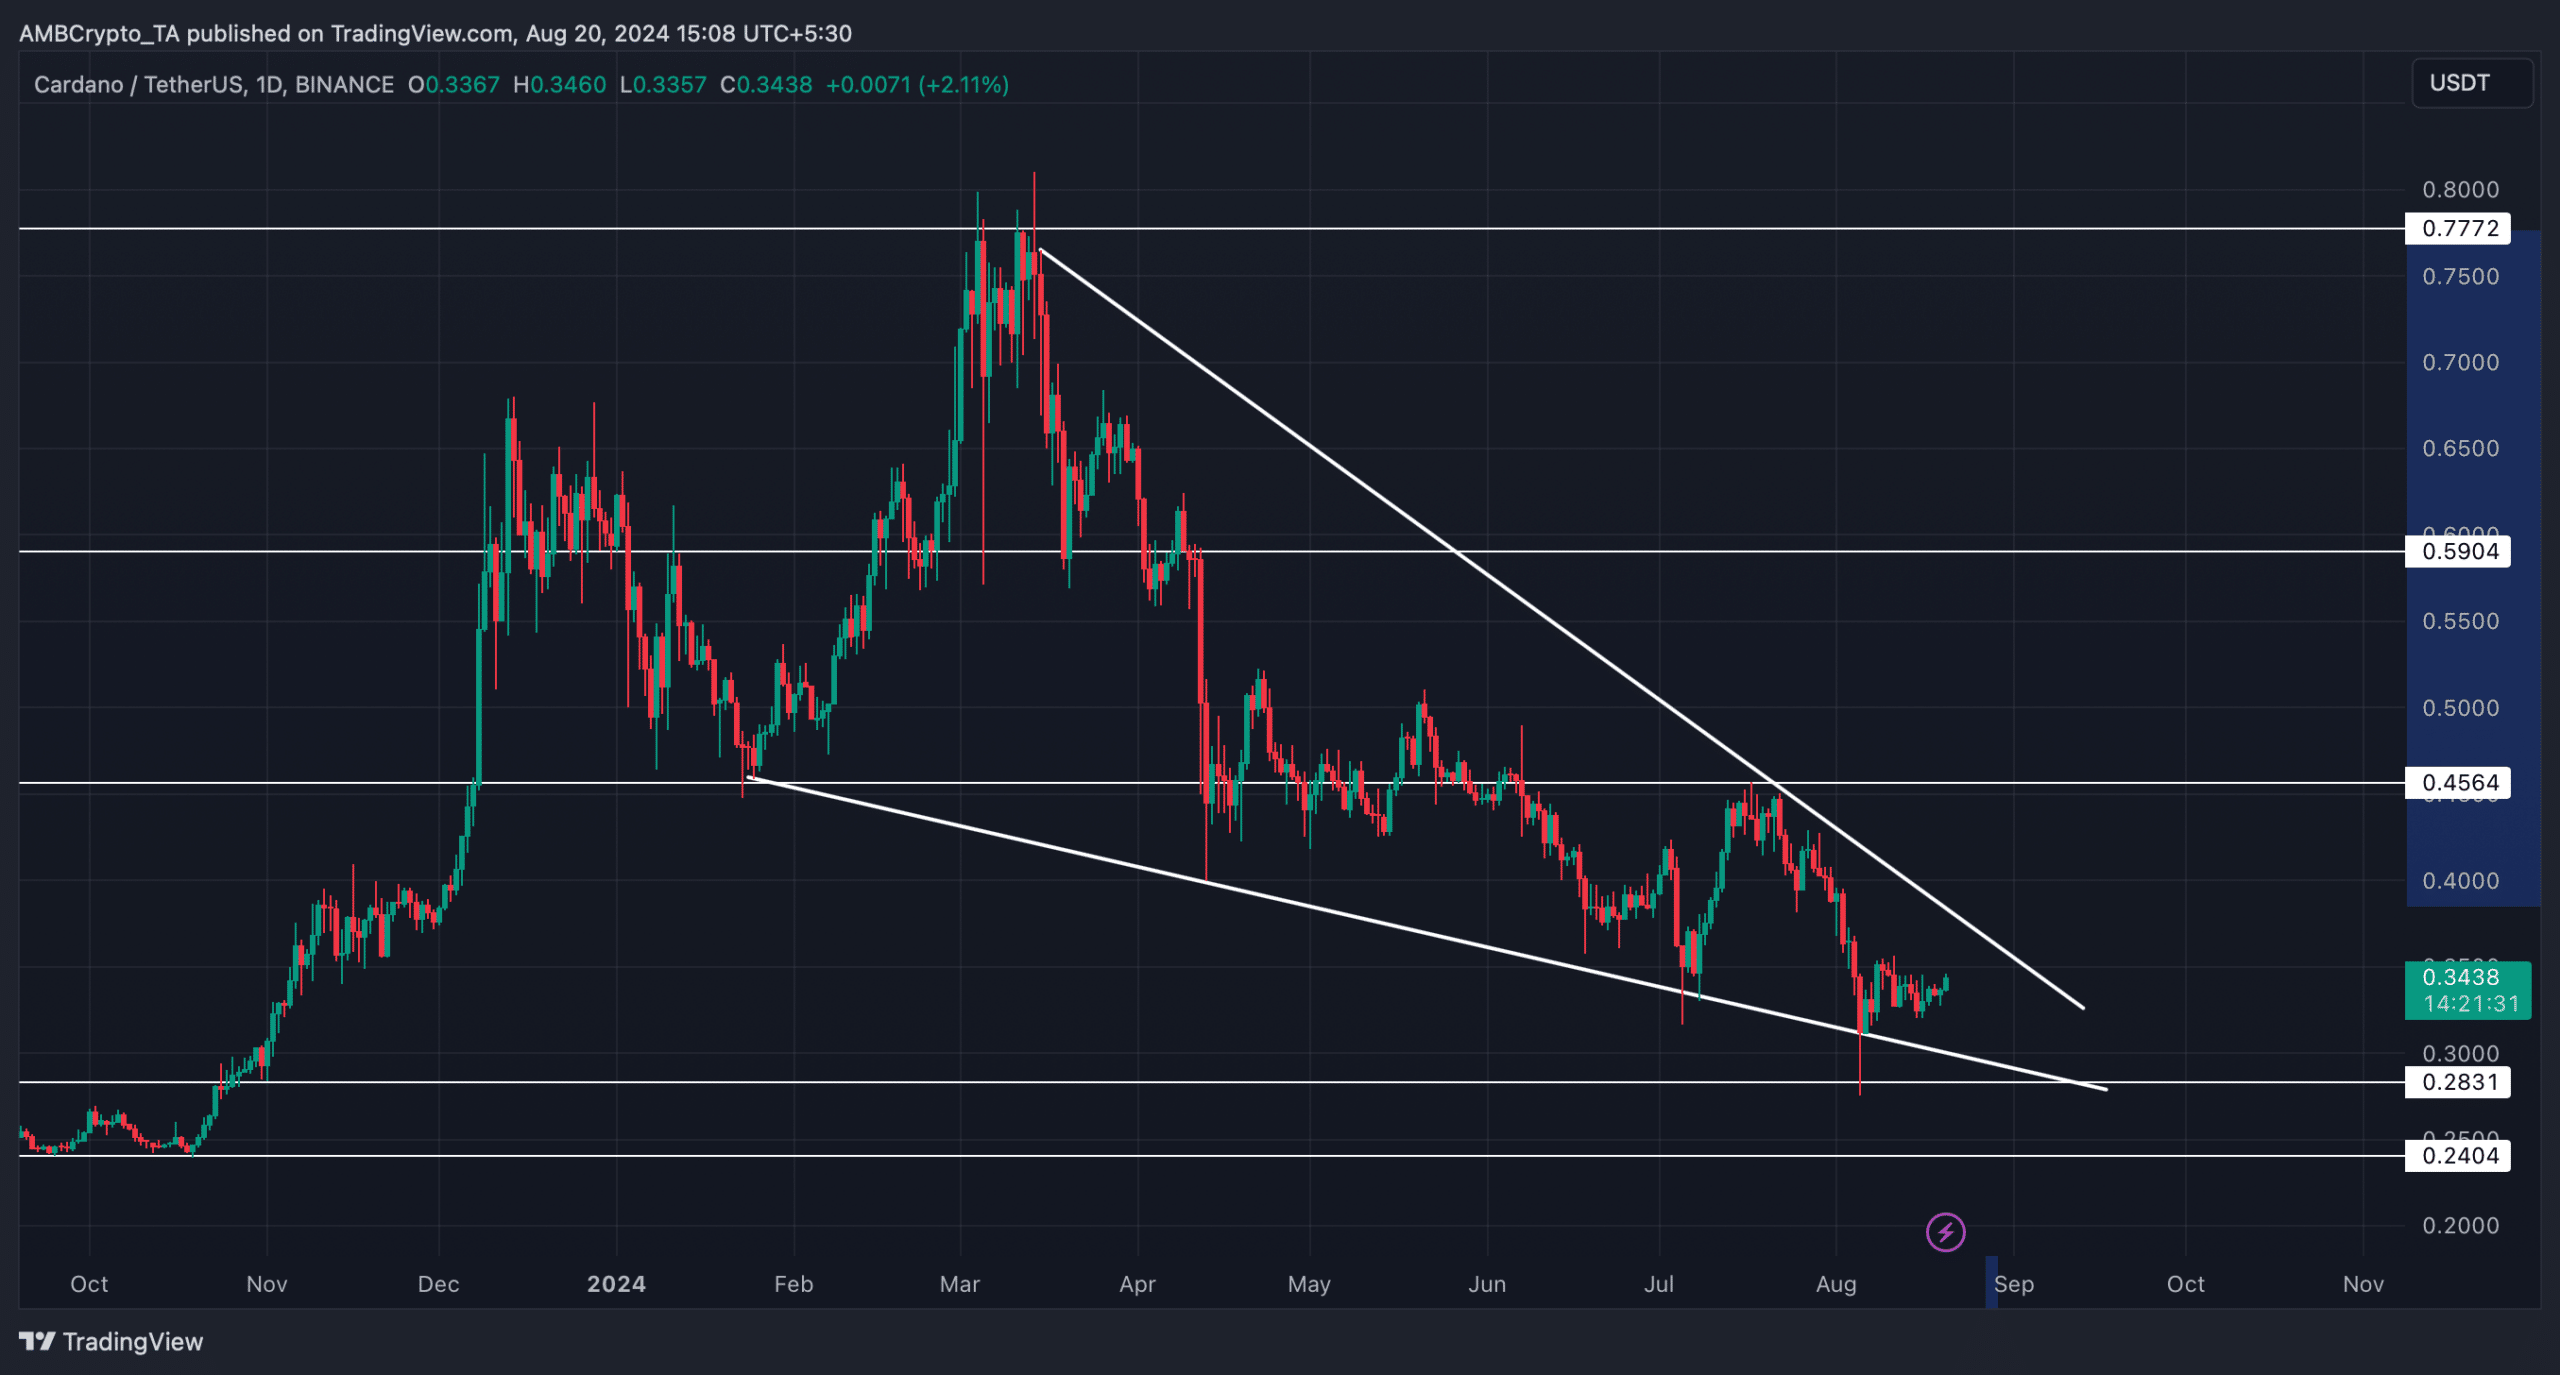Click the +0.0071 (+2.11%) change value
Screen dimensions: 2560x1375
(x=917, y=85)
